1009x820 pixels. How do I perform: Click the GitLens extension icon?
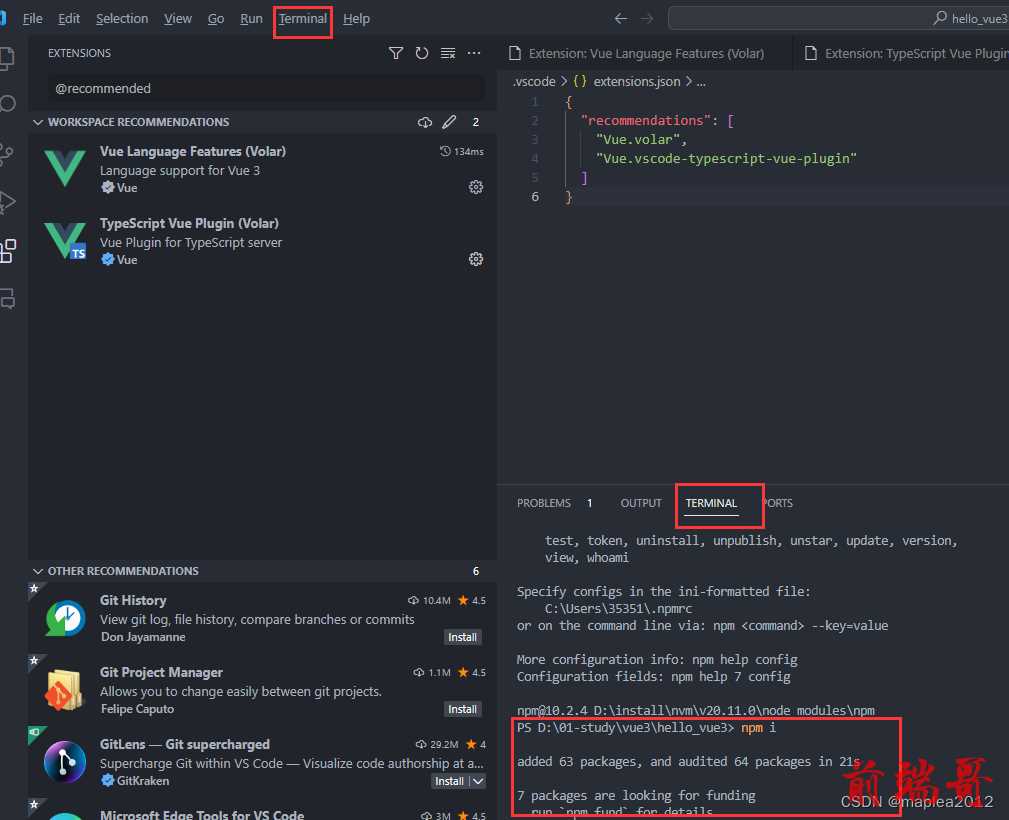tap(65, 762)
